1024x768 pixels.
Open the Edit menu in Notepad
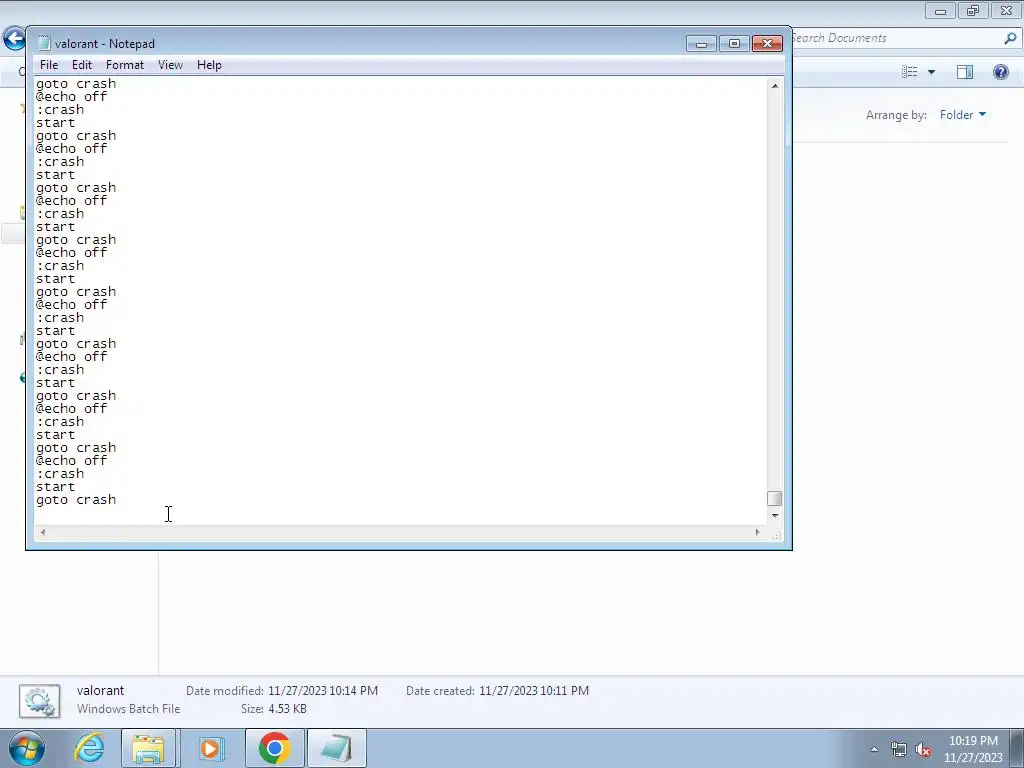pos(82,65)
